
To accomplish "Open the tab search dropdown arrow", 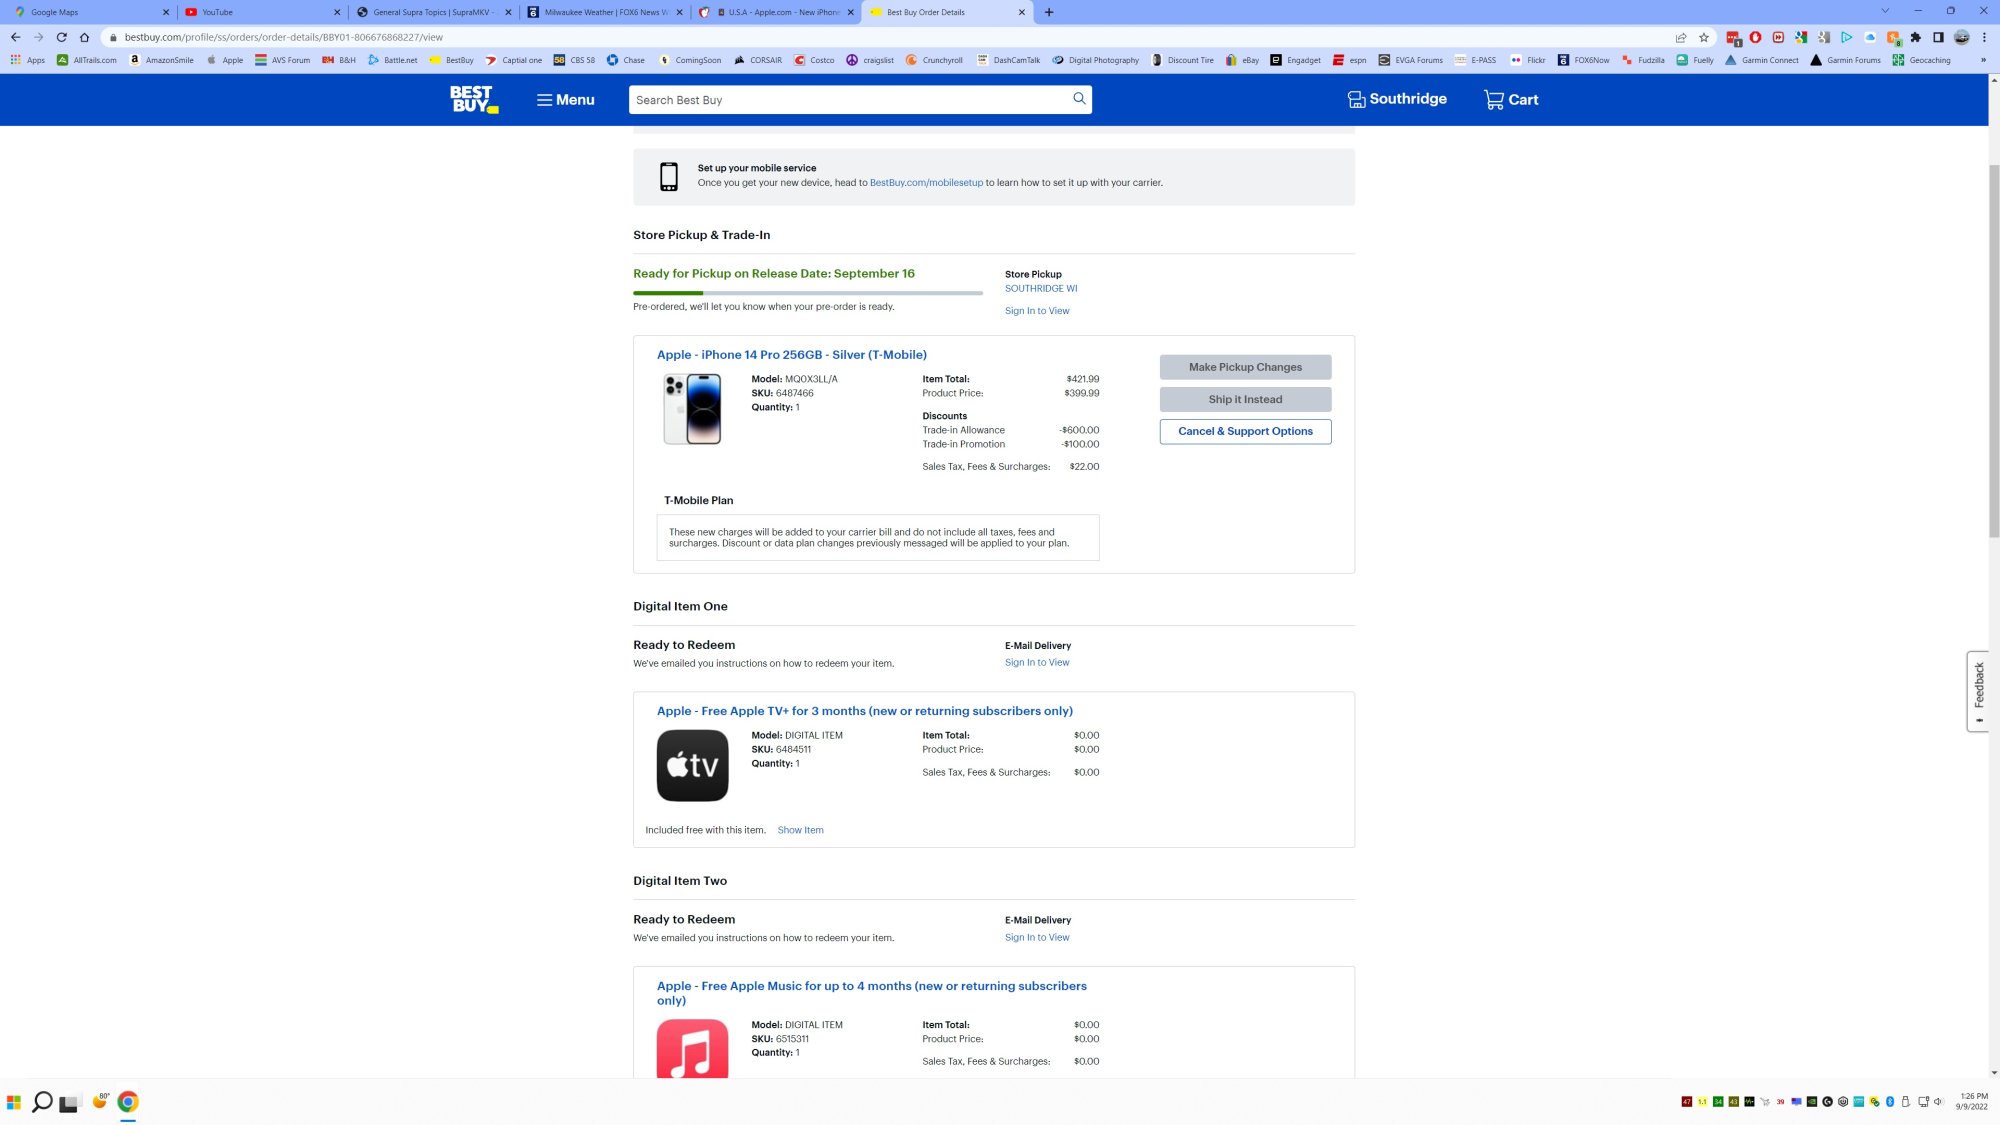I will pyautogui.click(x=1885, y=11).
